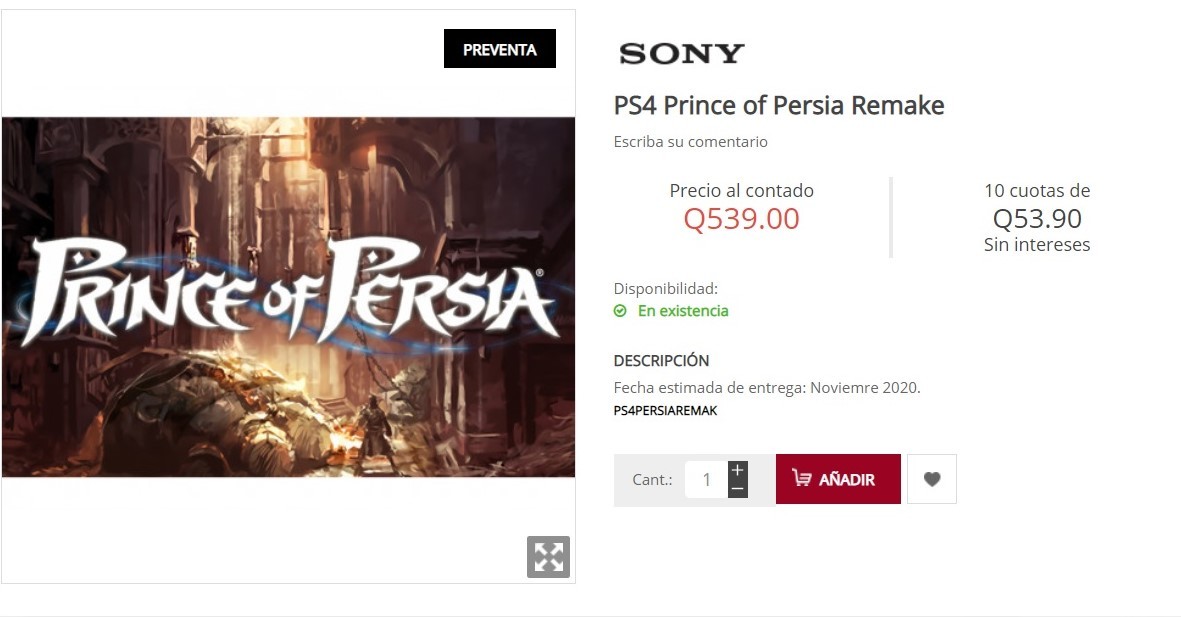Viewport: 1181px width, 617px height.
Task: Select the PS4PERSIAREMAK SKU code
Action: tap(665, 411)
